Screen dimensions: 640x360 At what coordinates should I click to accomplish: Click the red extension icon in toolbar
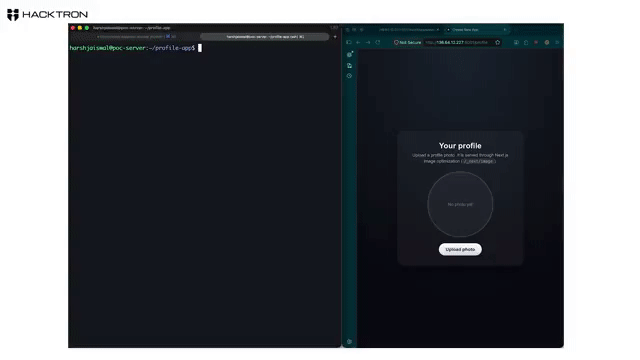[536, 42]
